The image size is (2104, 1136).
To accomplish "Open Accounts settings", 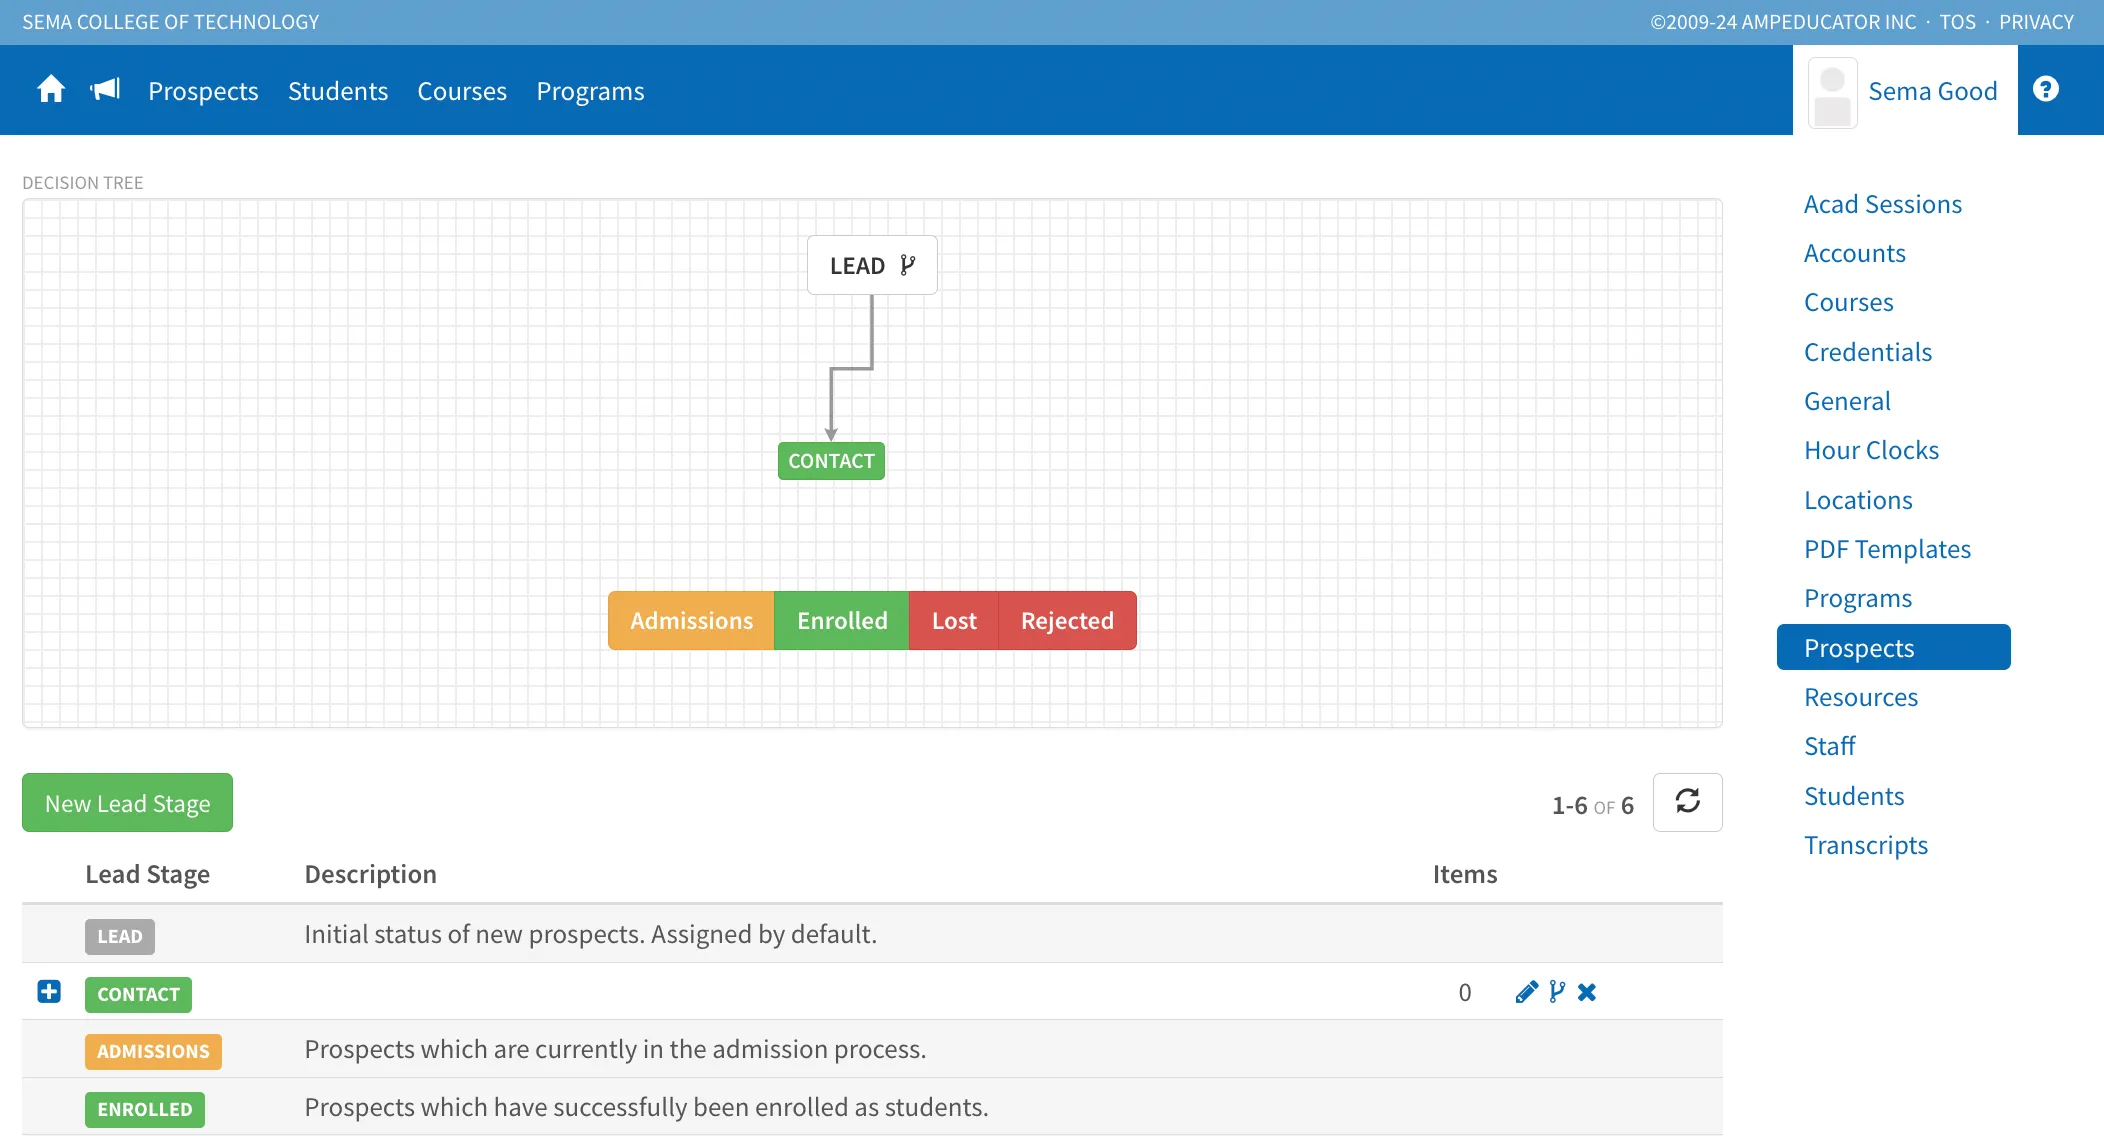I will 1854,253.
